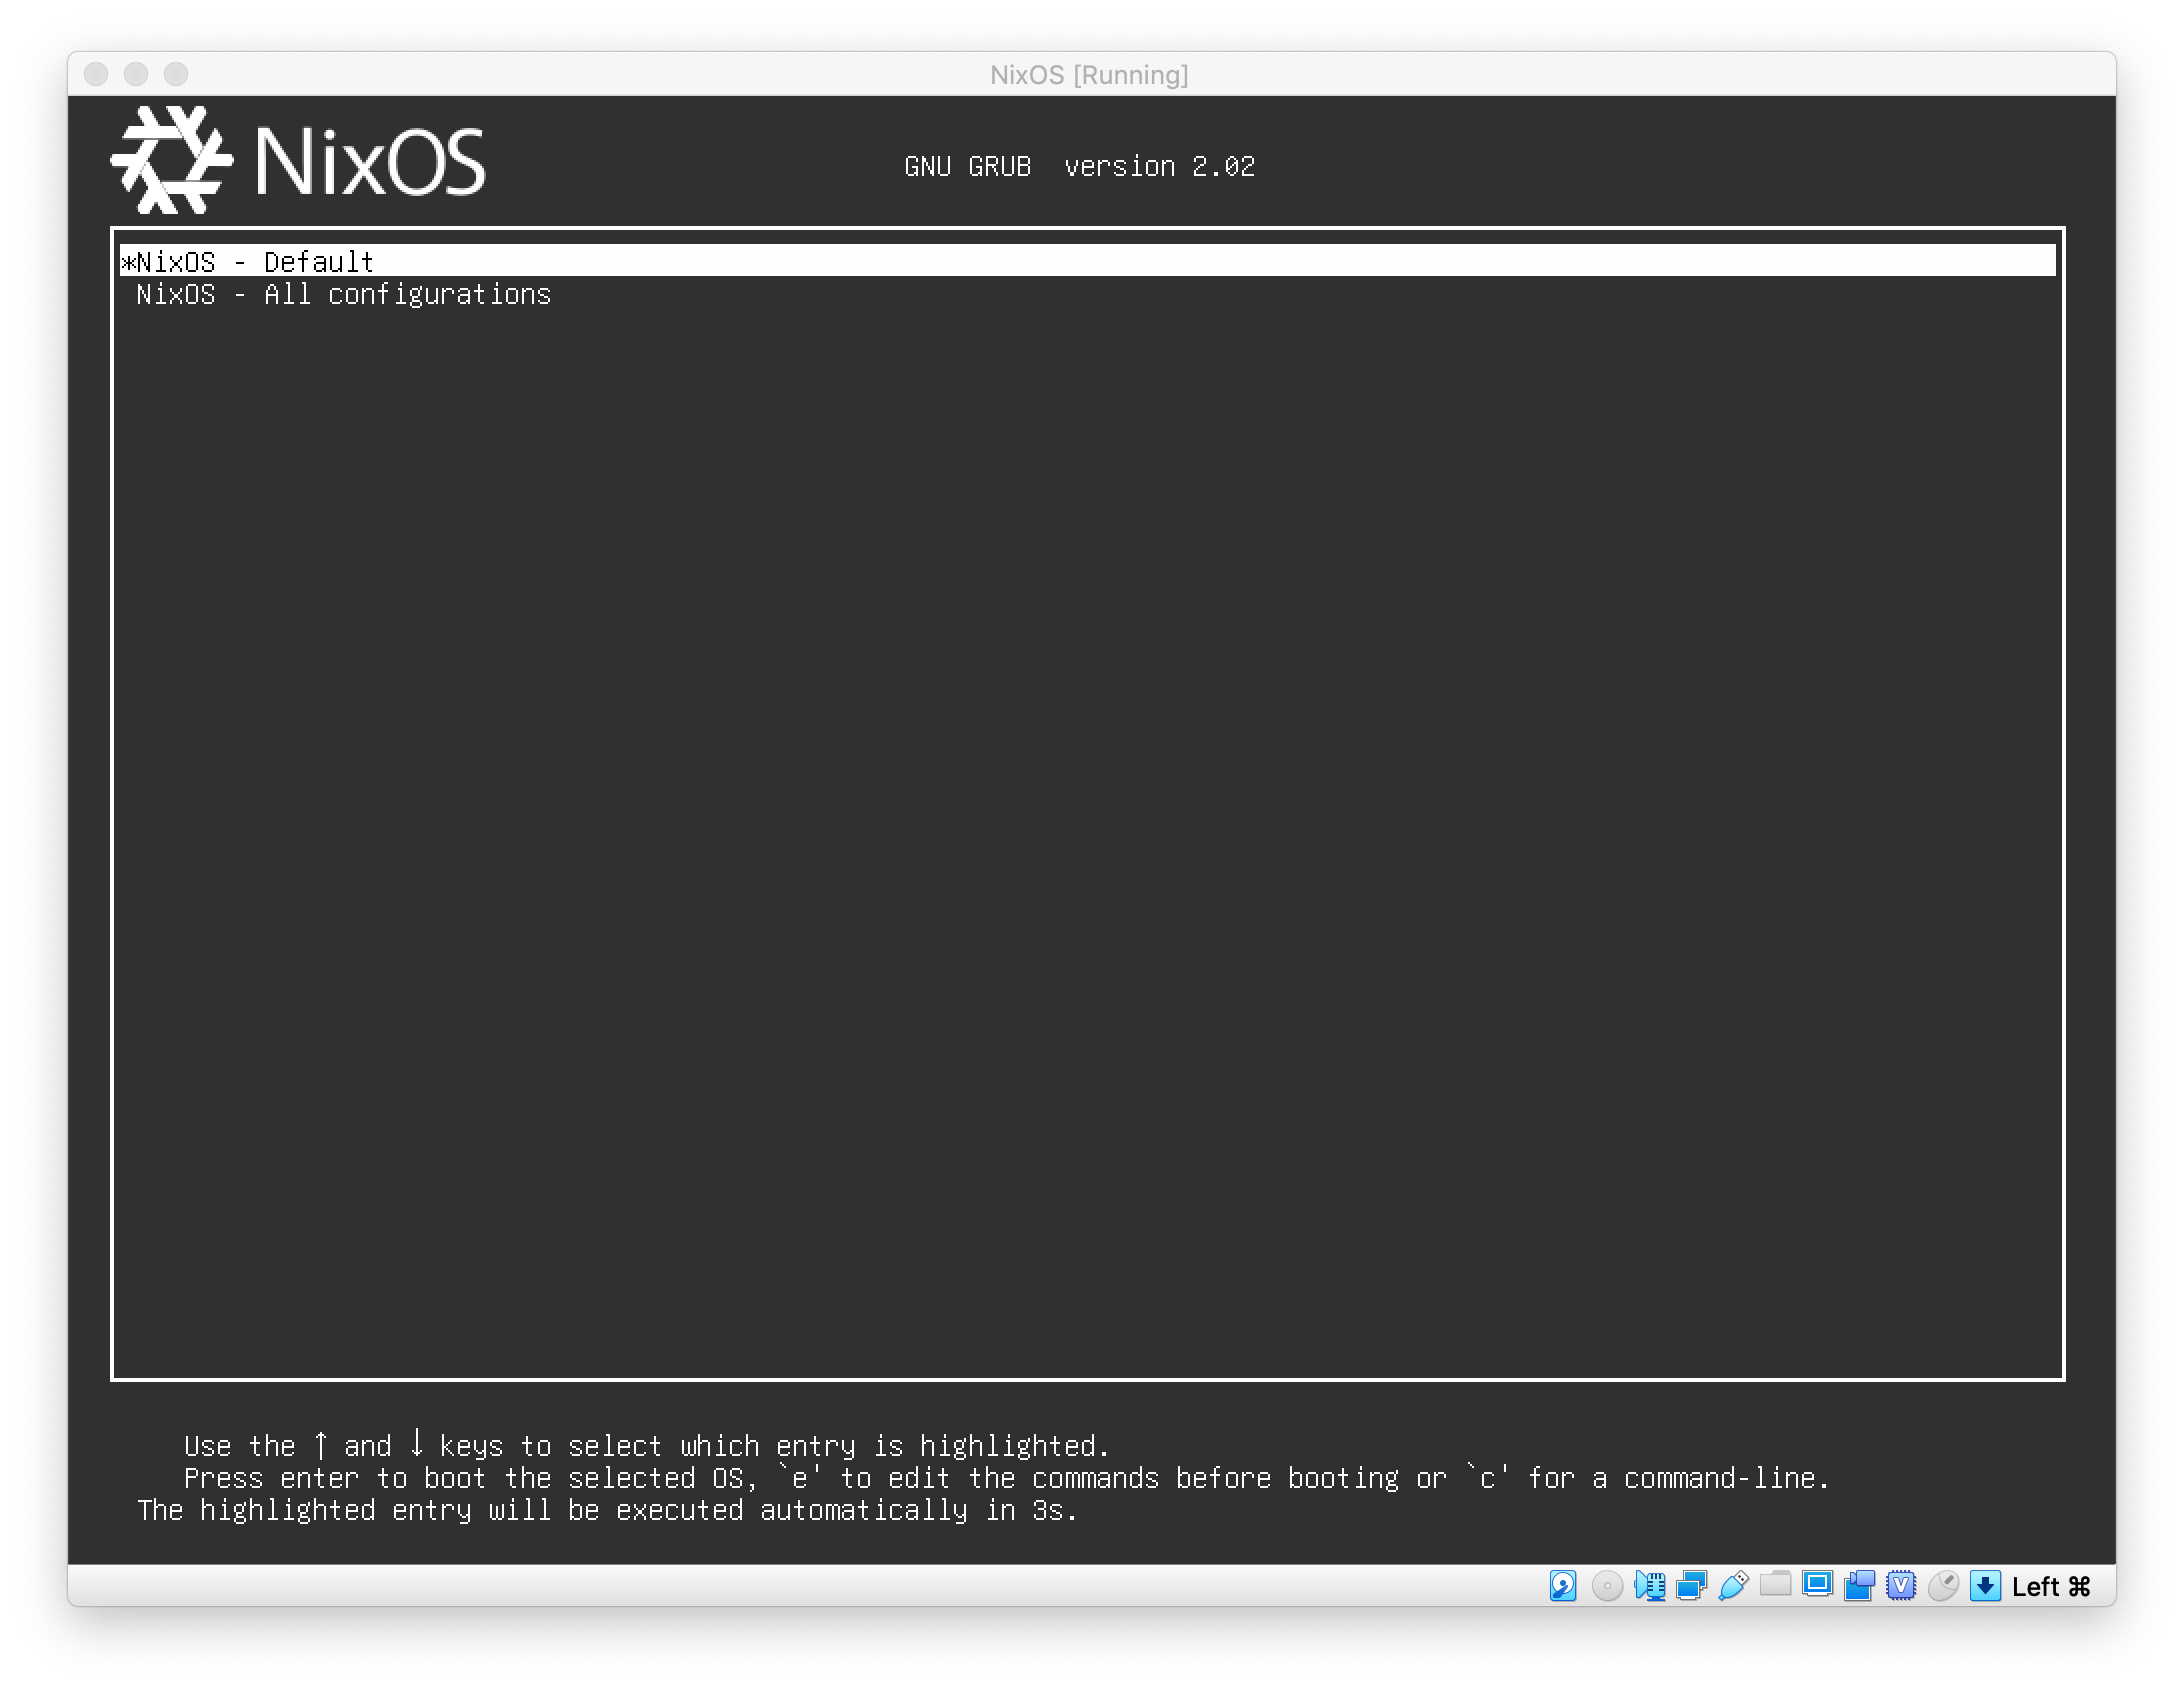The width and height of the screenshot is (2184, 1690).
Task: Click the NixOS [Running] window title
Action: click(1089, 75)
